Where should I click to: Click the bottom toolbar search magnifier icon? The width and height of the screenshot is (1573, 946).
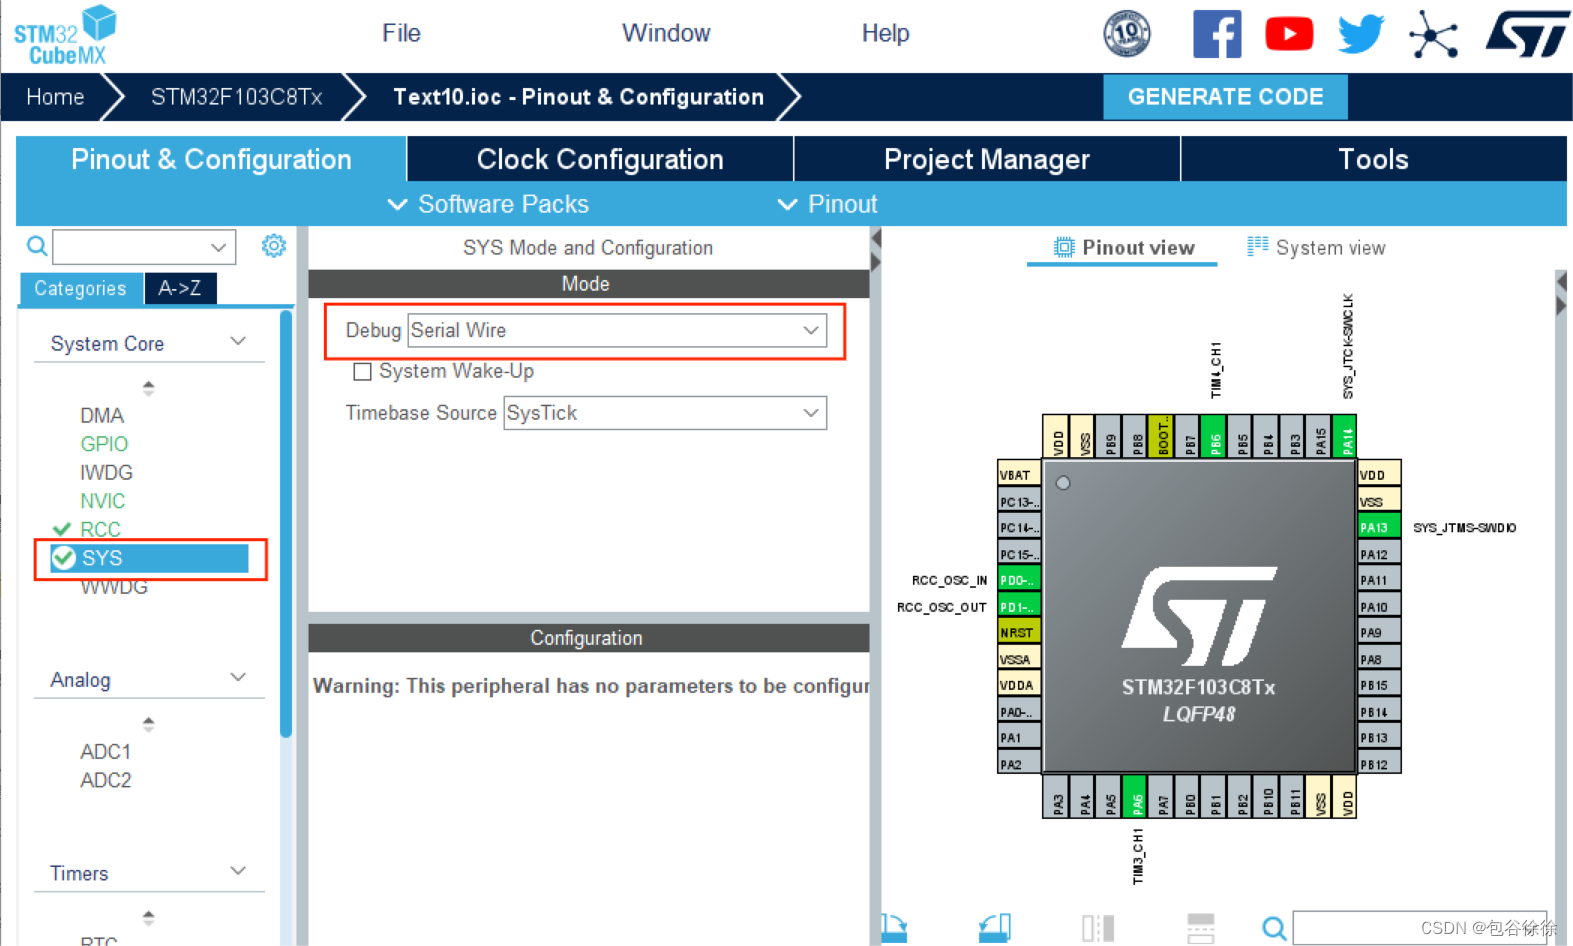click(x=1274, y=929)
